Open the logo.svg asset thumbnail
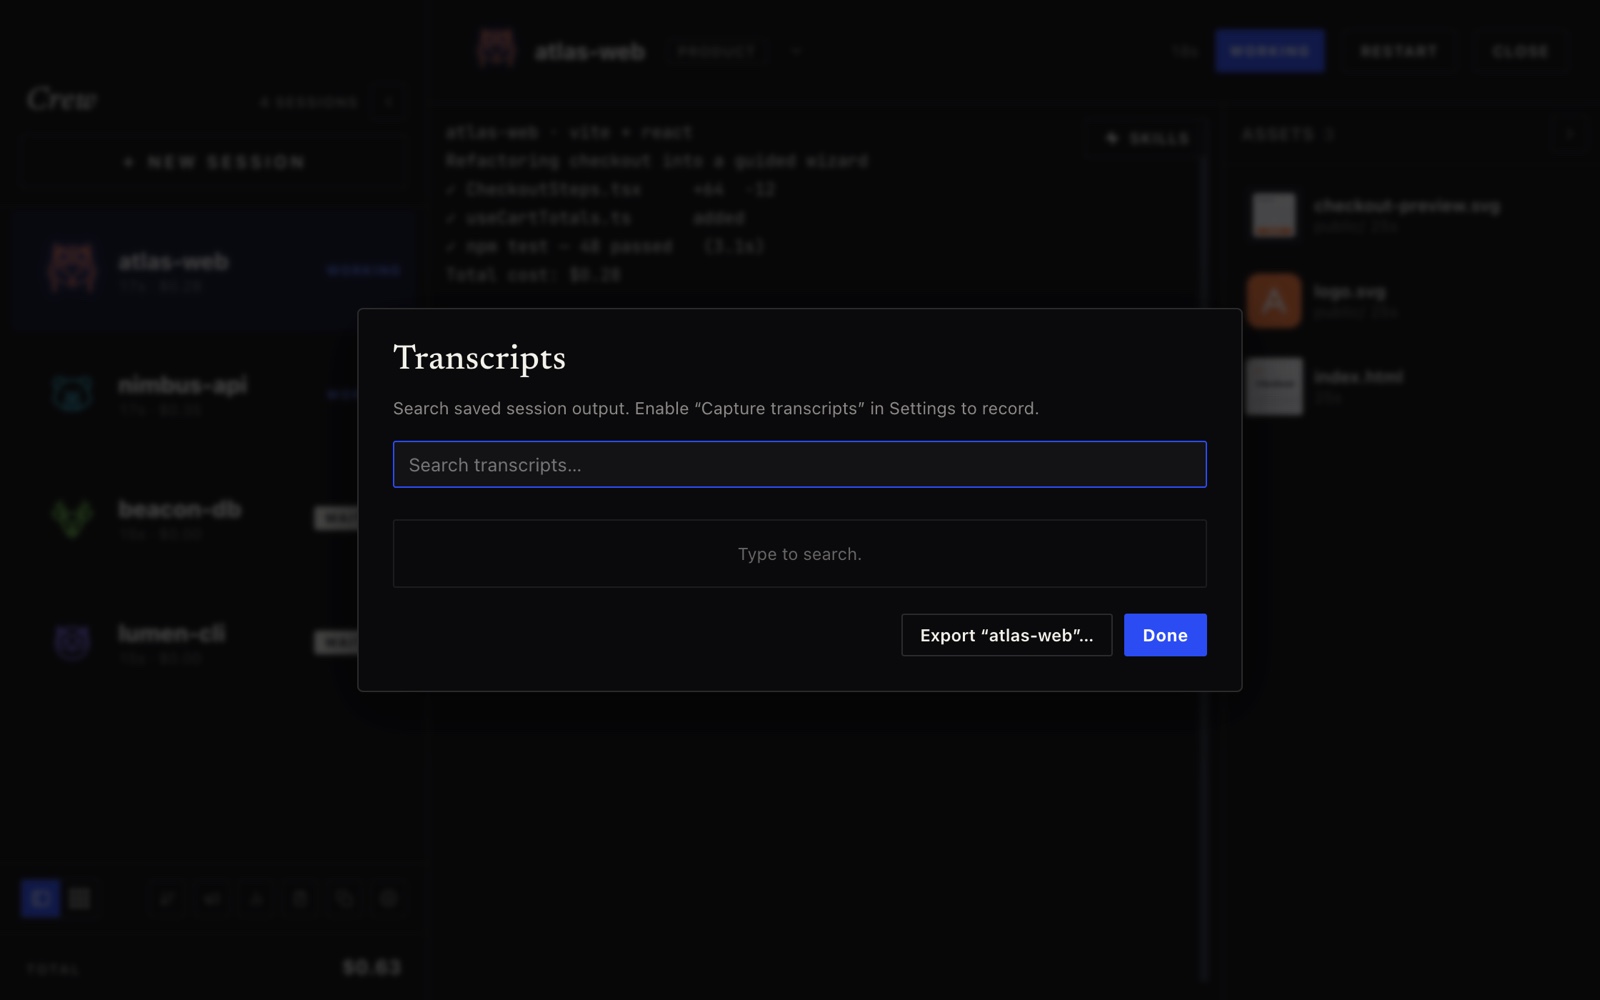 click(1274, 300)
